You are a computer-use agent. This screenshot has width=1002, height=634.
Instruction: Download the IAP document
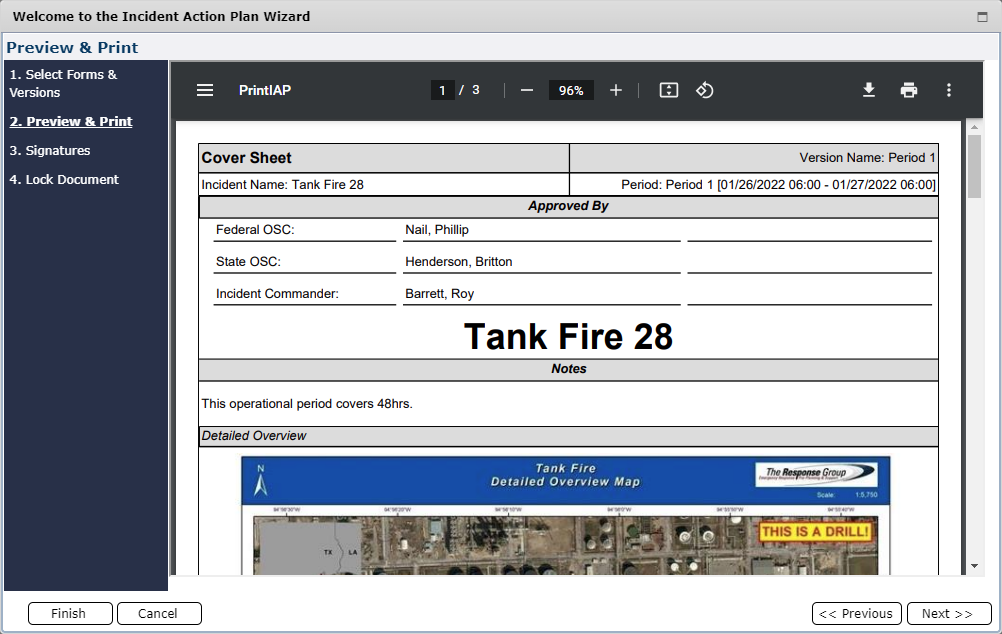tap(868, 90)
